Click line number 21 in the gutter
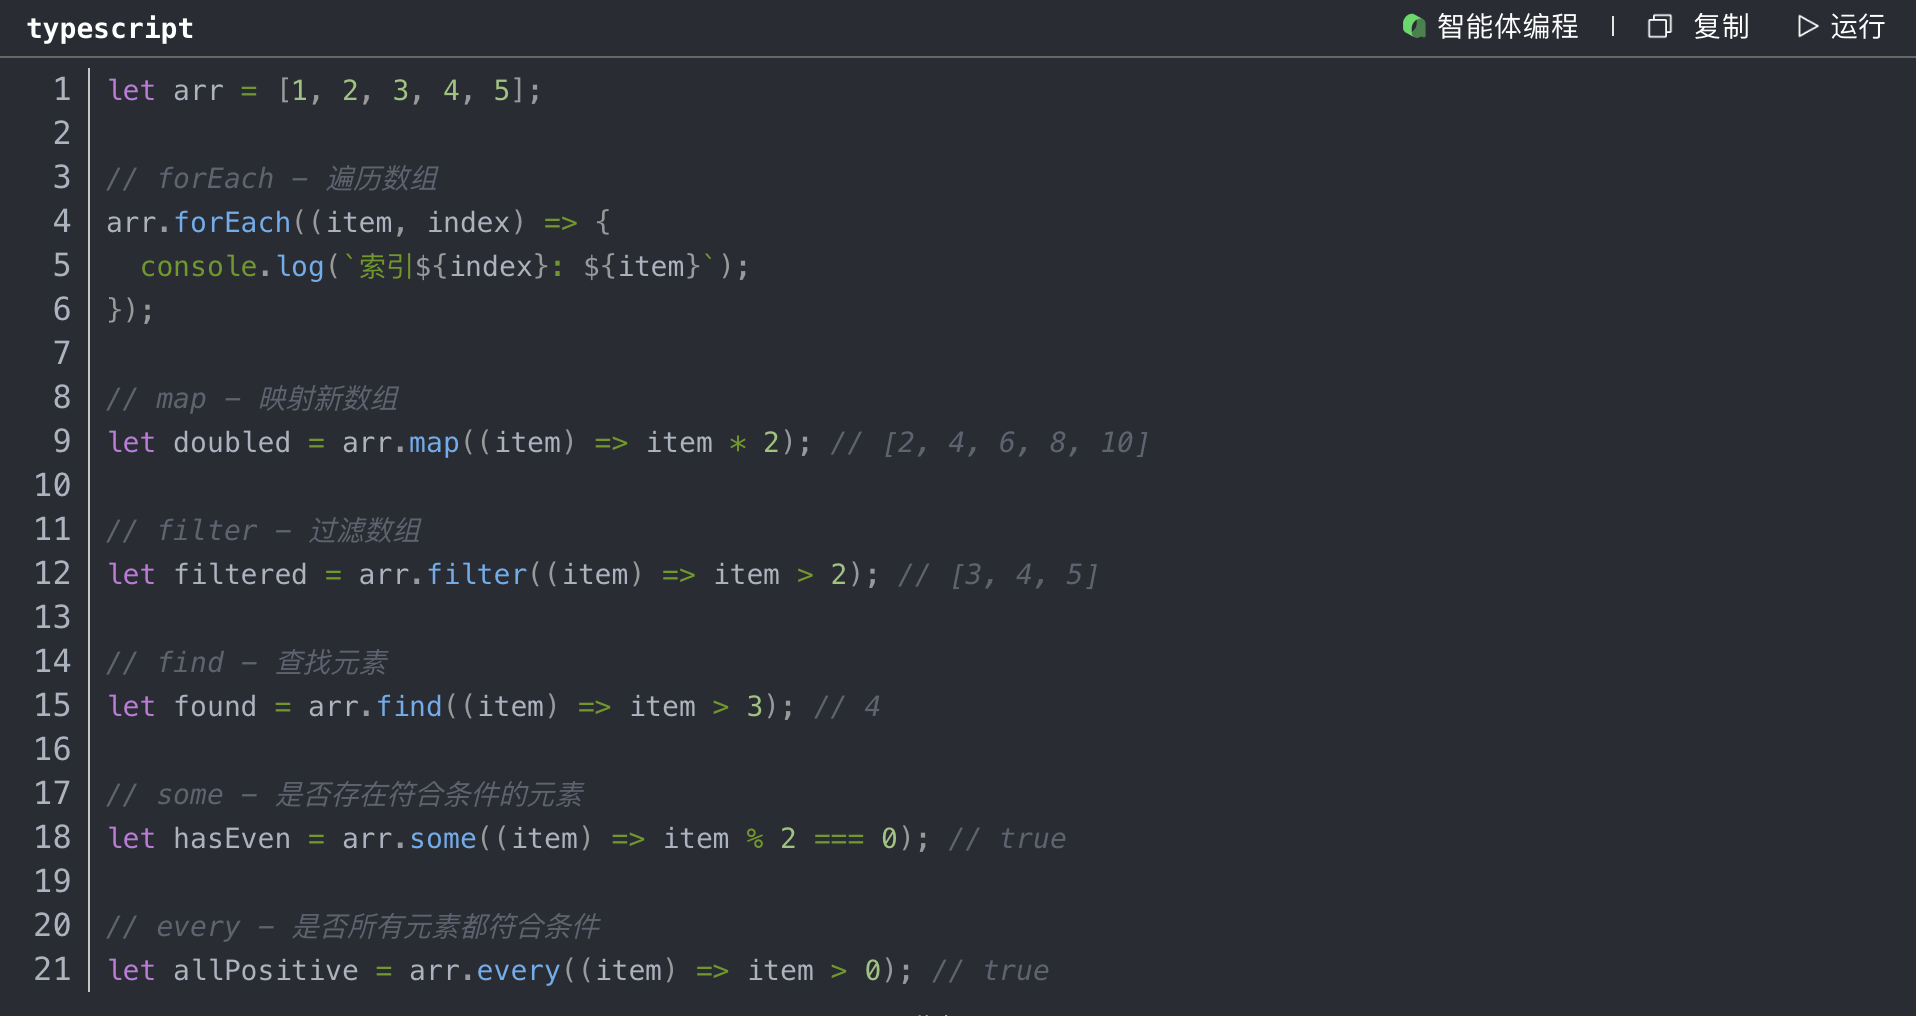 pyautogui.click(x=52, y=970)
